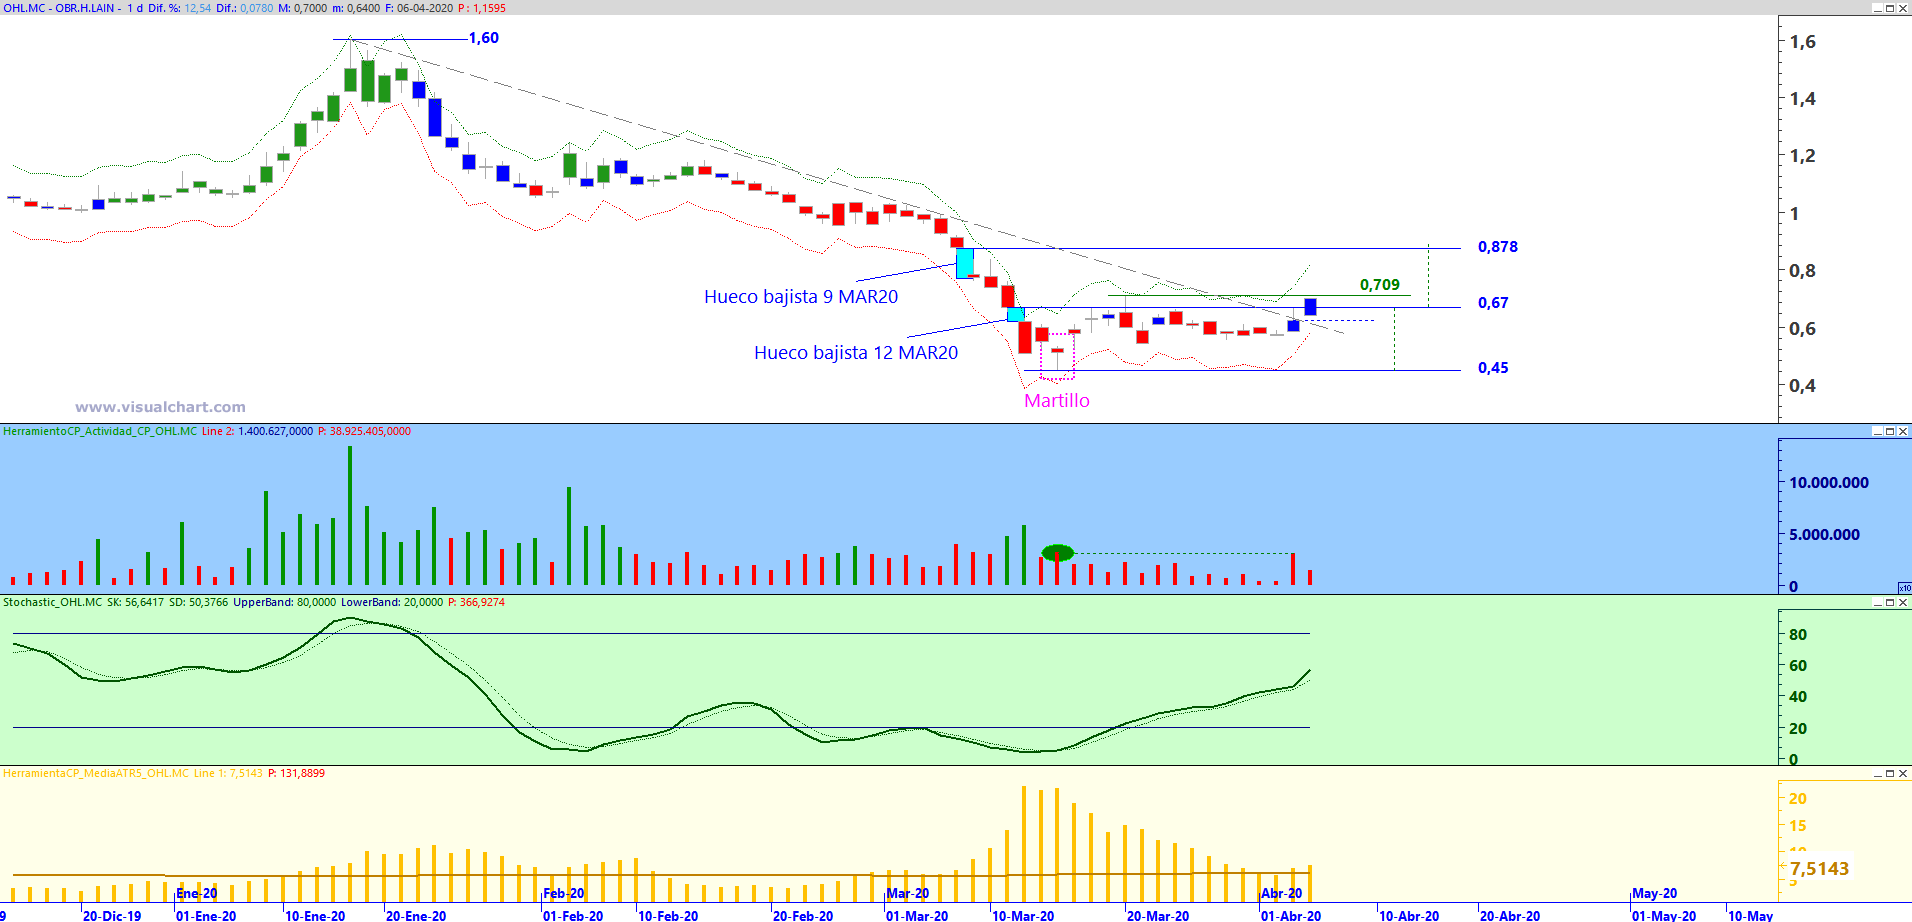Click the green '0,709' target label
Viewport: 1912px width, 922px height.
point(1380,285)
